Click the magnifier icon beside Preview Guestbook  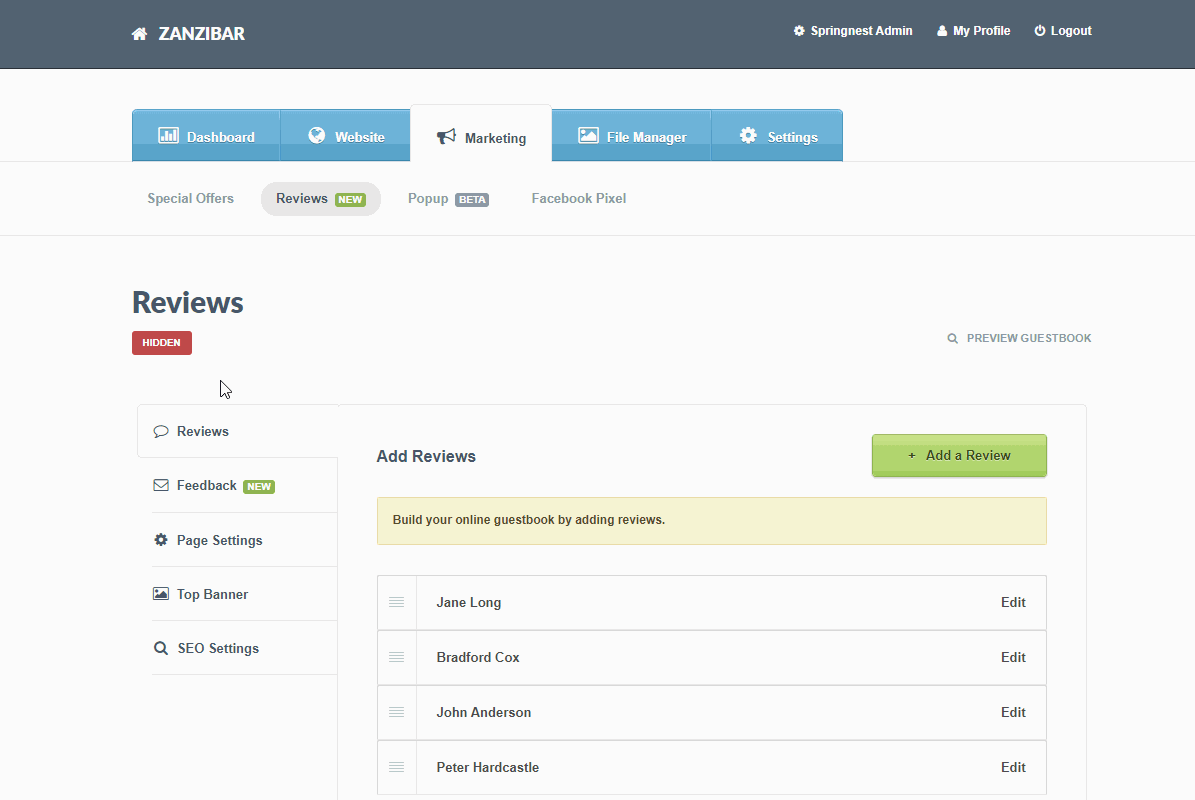coord(953,339)
